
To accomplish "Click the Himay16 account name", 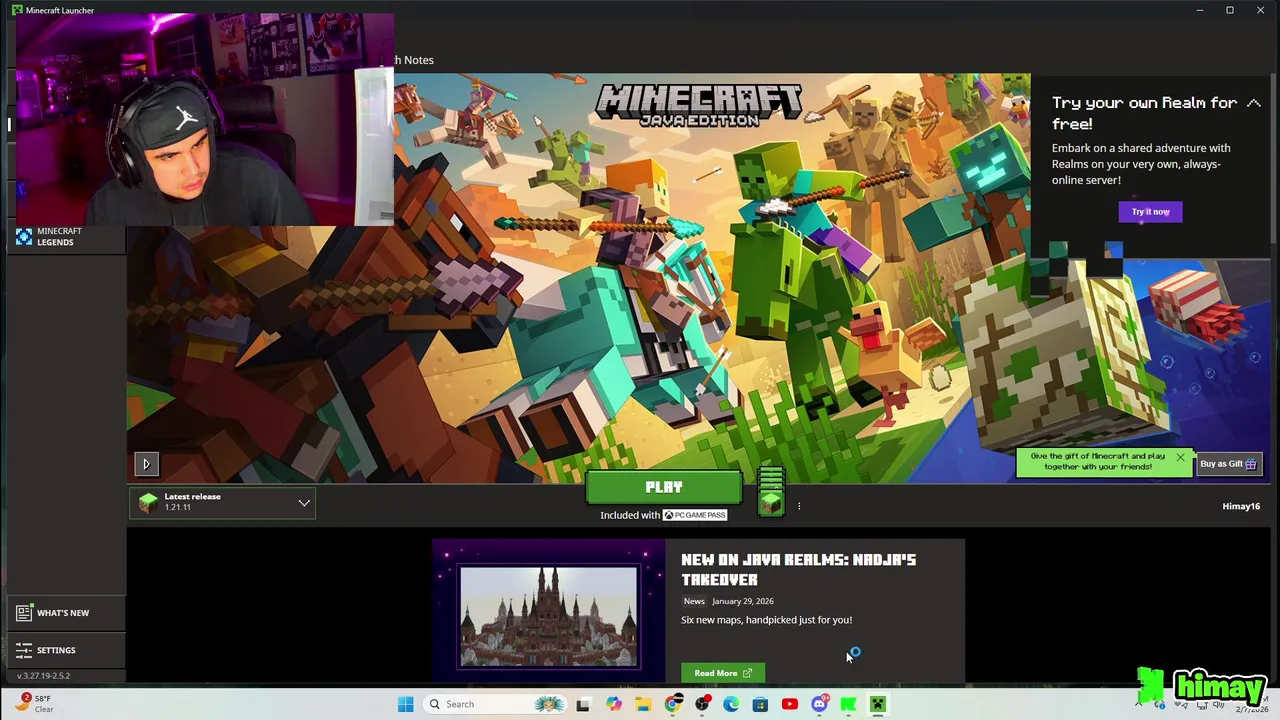I will point(1241,506).
